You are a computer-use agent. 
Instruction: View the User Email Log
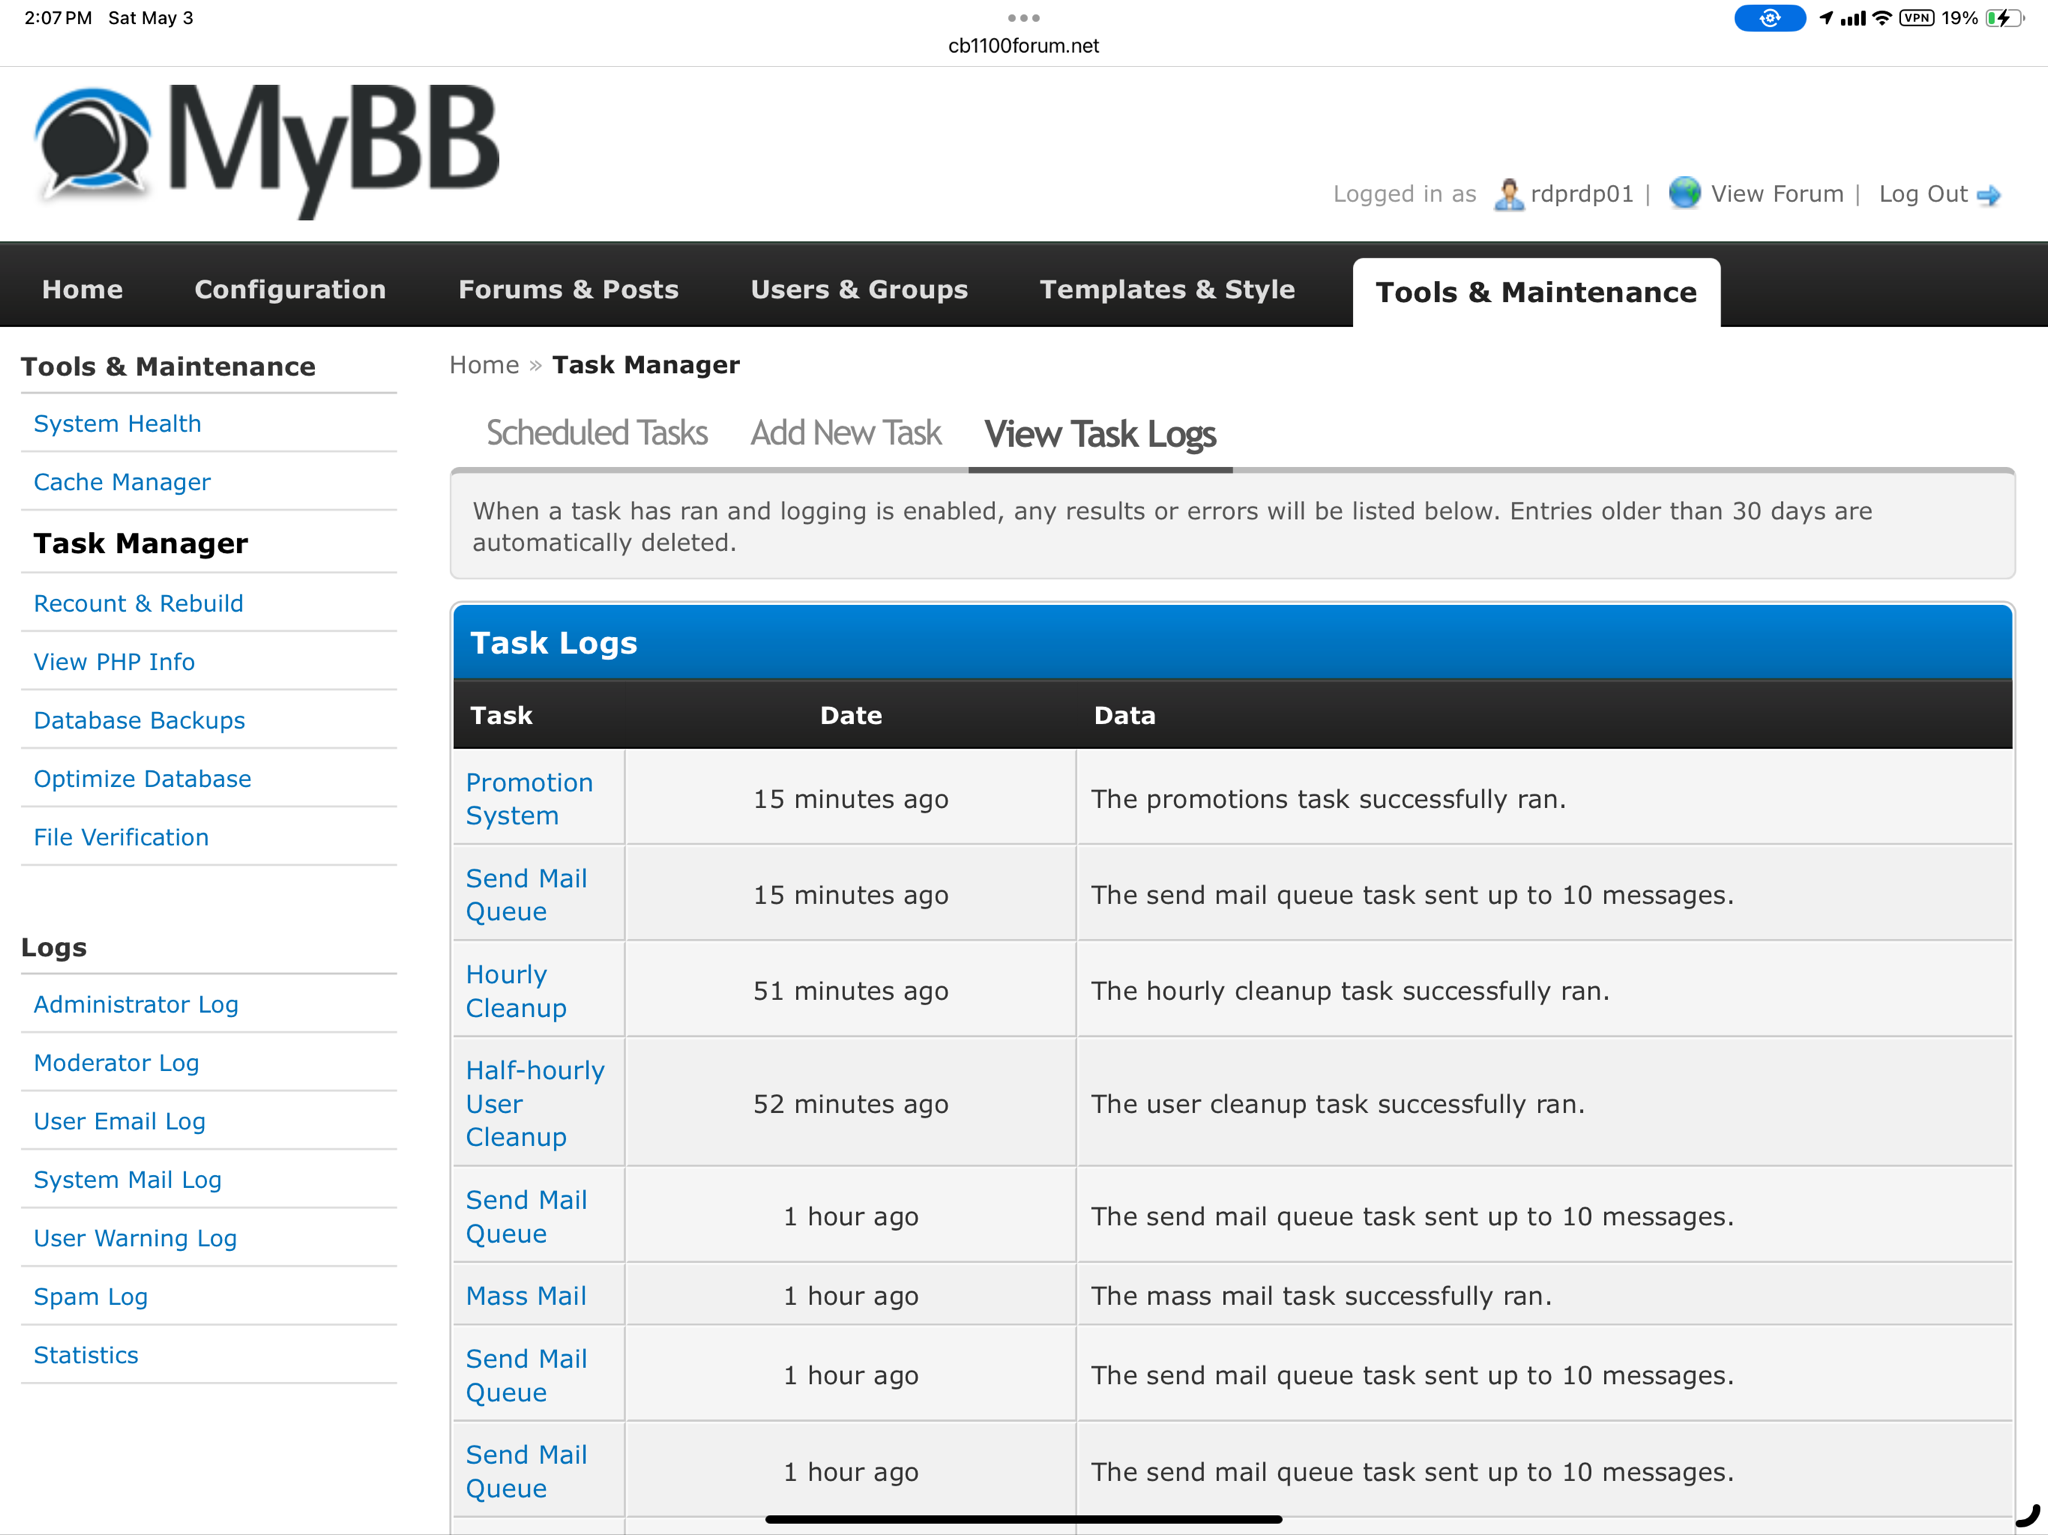(x=119, y=1122)
